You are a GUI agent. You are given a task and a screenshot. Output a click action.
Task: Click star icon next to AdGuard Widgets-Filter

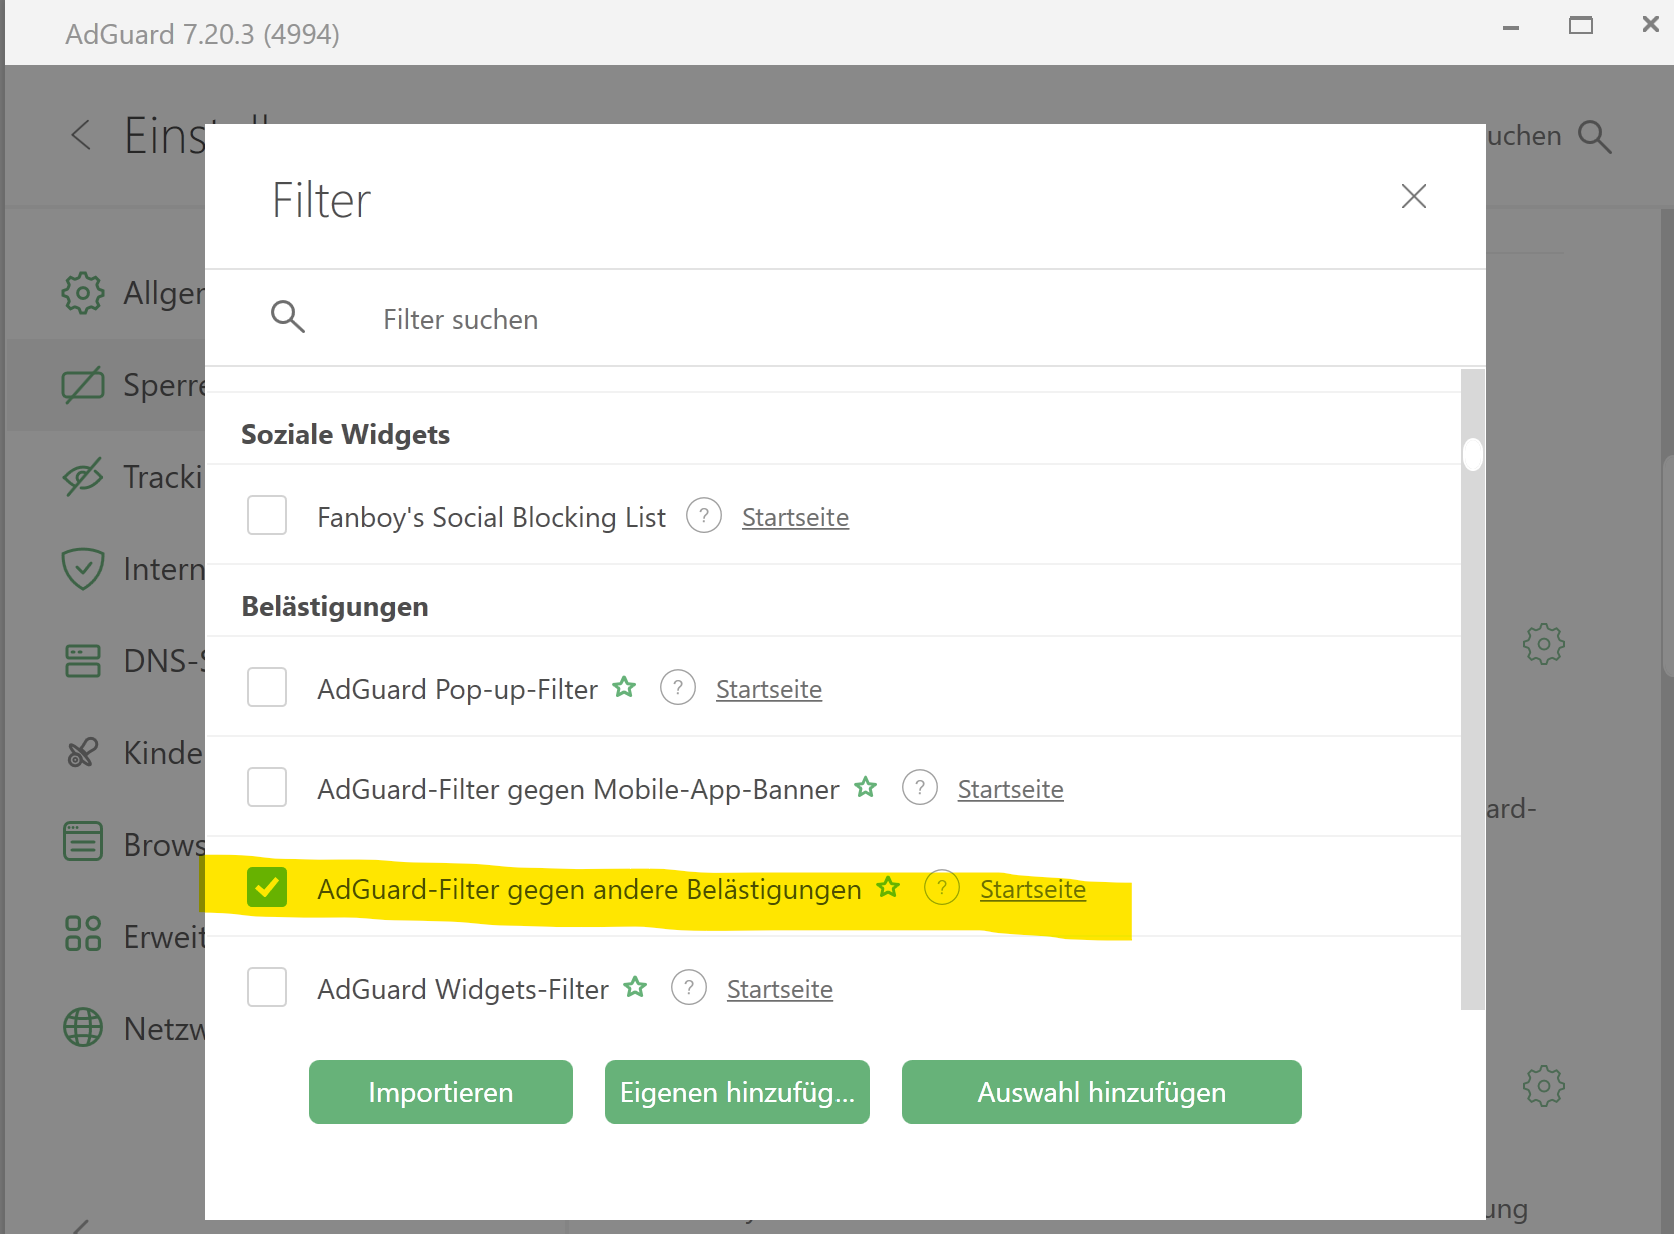[x=635, y=987]
